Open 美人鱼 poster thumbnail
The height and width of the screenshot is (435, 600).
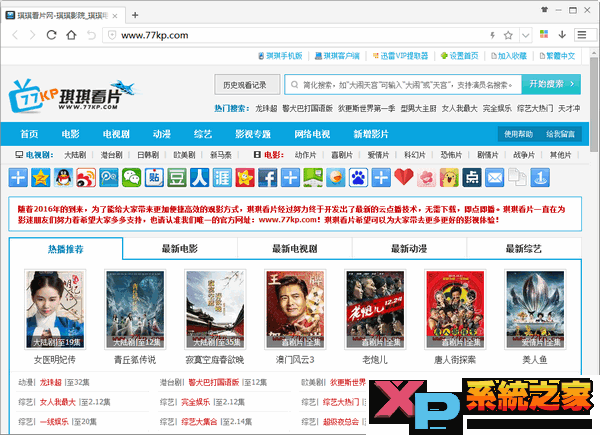[535, 309]
